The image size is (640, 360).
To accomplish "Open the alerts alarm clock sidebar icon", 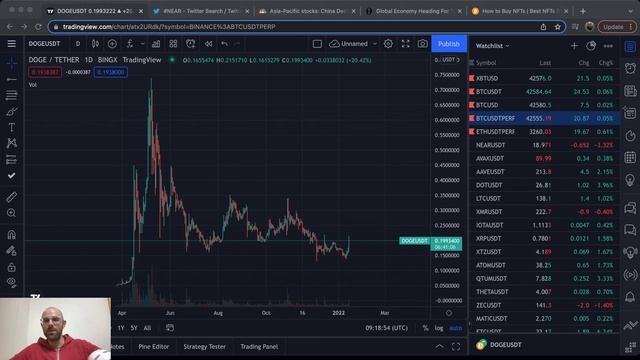I will click(630, 68).
